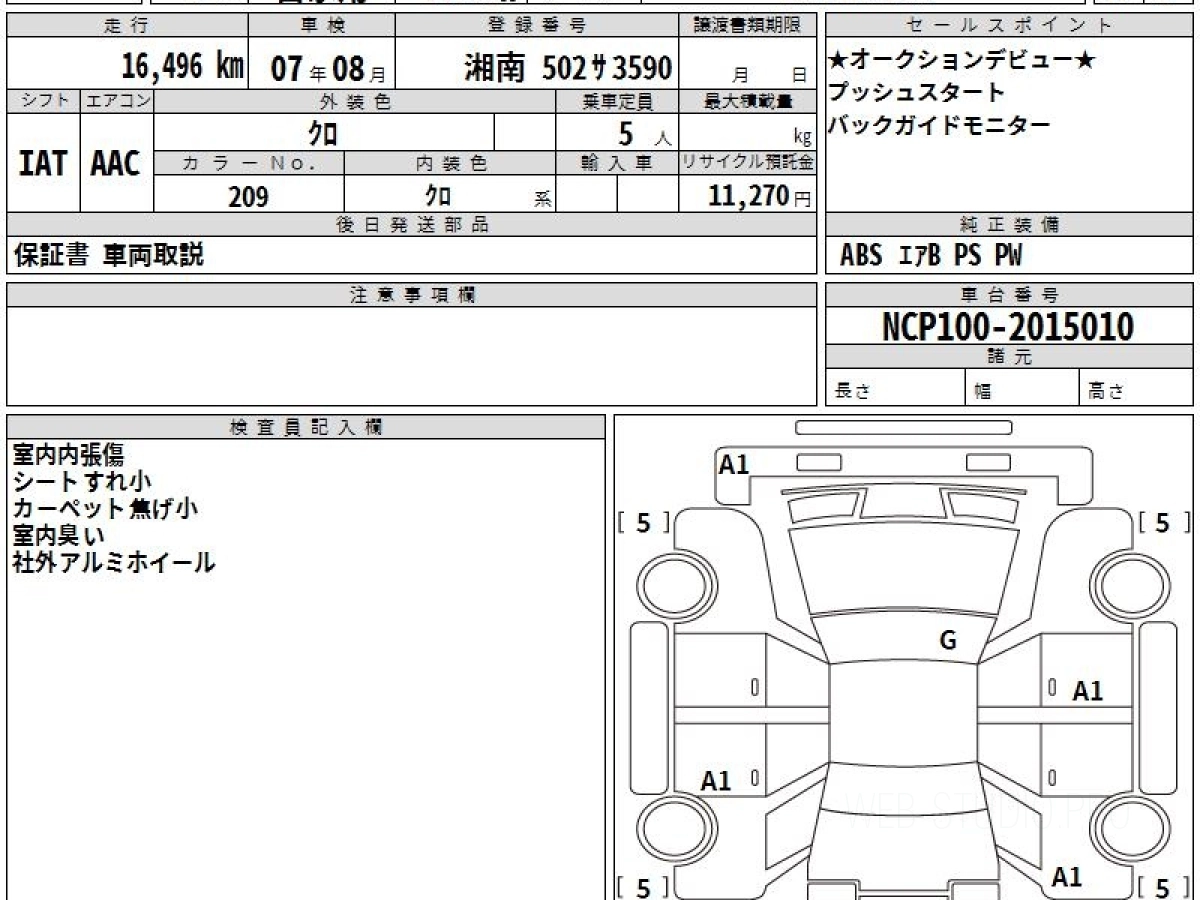Select the クロ value under 外装色
Viewport: 1200px width, 900px height.
323,132
